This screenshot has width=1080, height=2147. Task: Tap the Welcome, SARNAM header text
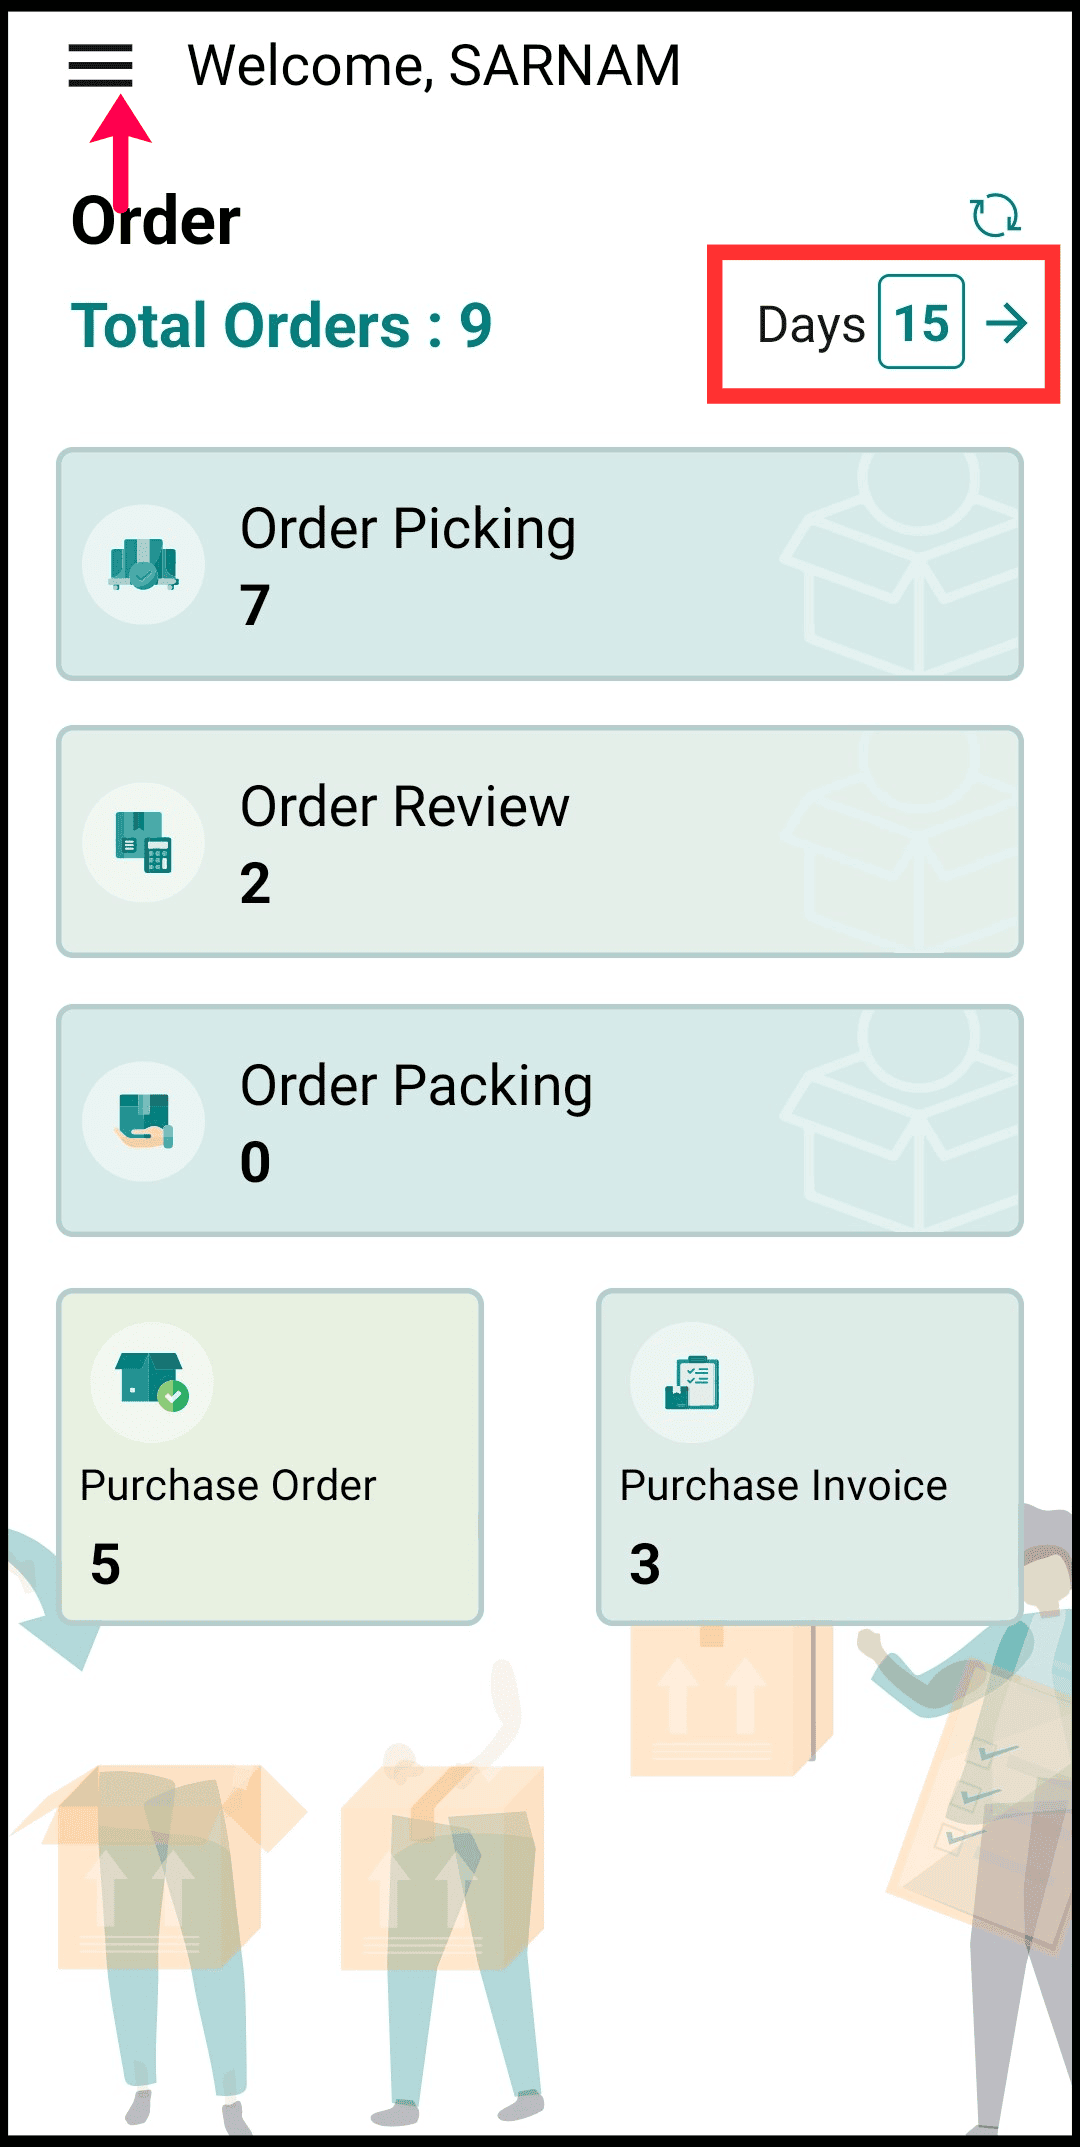pyautogui.click(x=434, y=66)
